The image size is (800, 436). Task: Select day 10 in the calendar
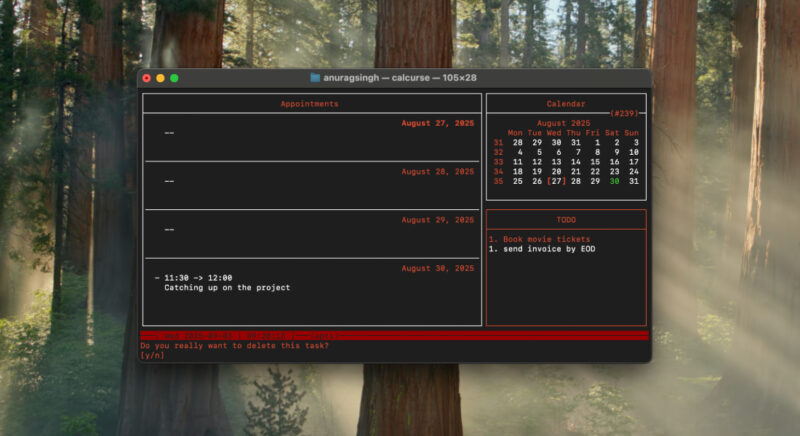coord(634,152)
